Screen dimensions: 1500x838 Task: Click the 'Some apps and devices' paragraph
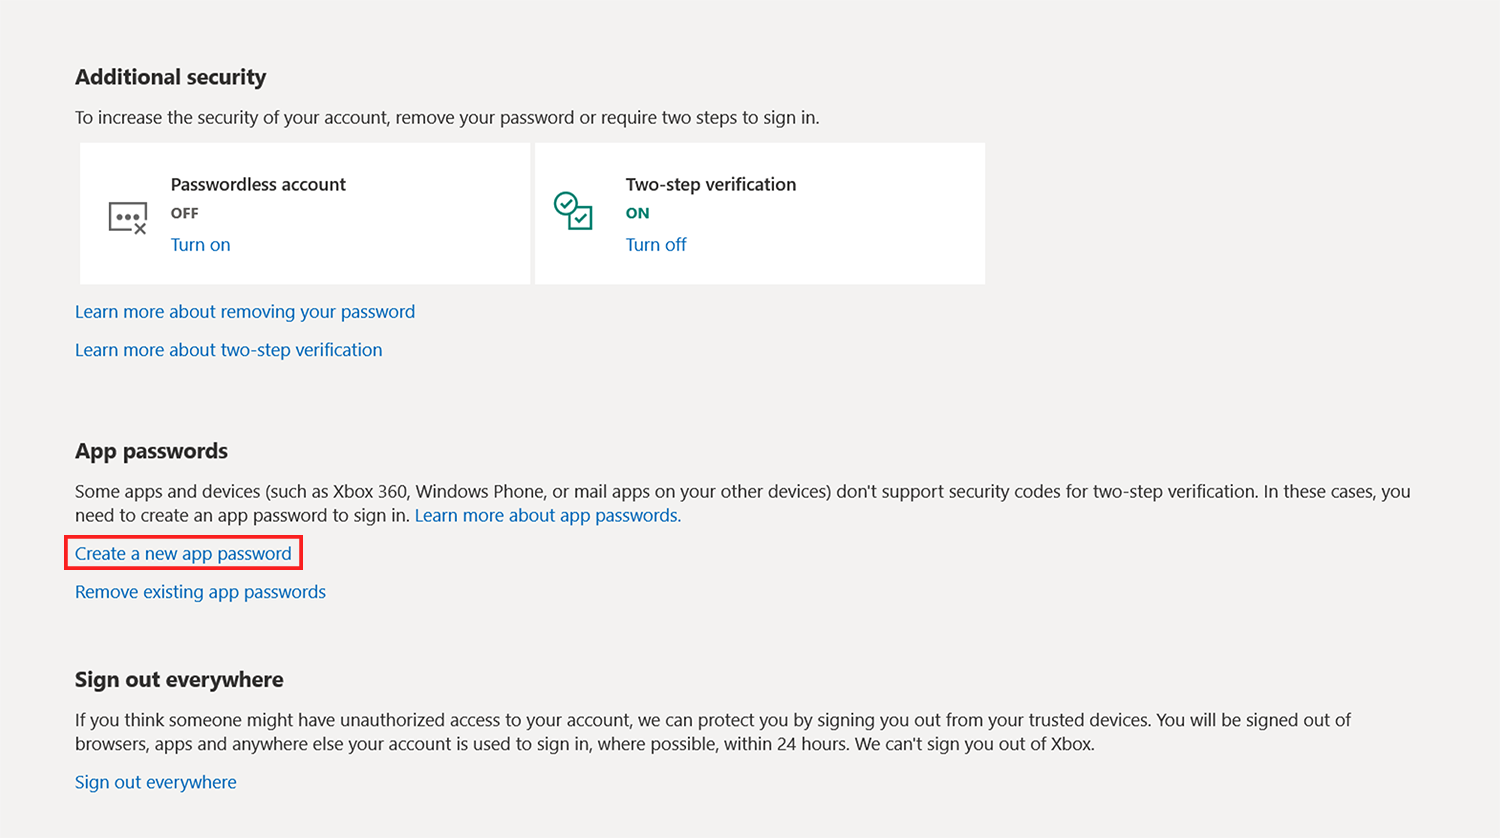point(743,504)
